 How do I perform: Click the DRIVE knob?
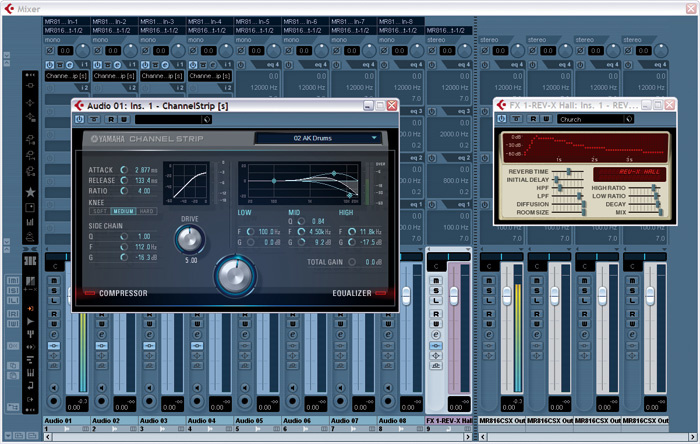pos(189,238)
